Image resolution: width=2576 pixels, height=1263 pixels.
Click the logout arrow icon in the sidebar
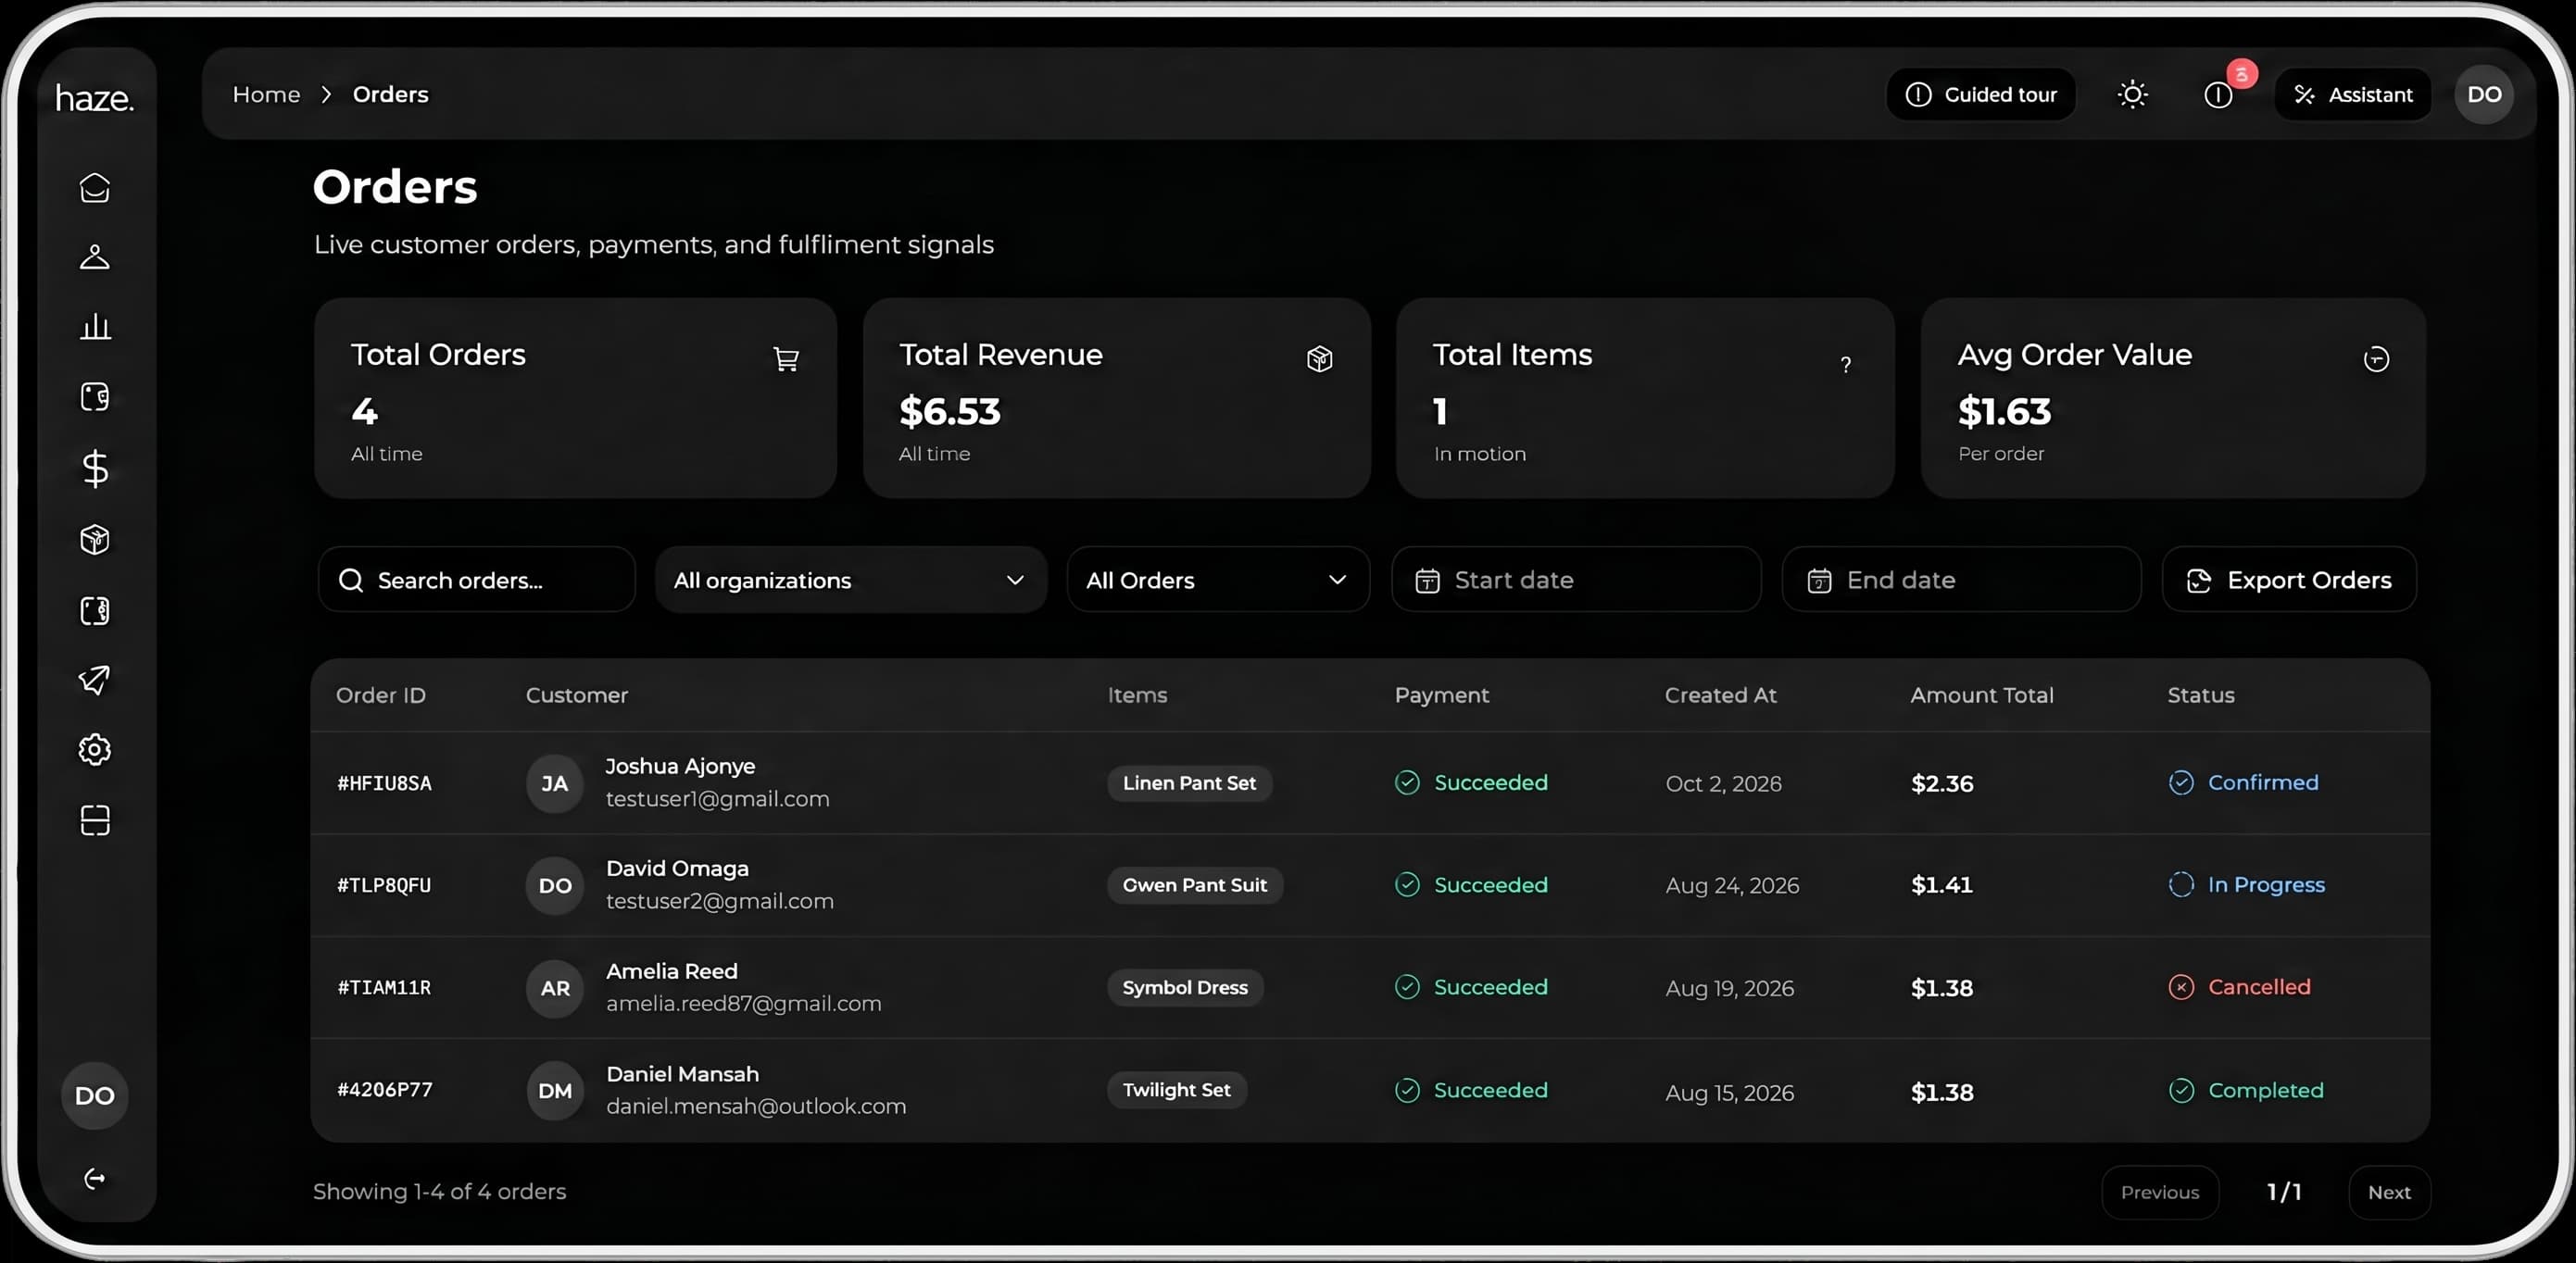[95, 1179]
